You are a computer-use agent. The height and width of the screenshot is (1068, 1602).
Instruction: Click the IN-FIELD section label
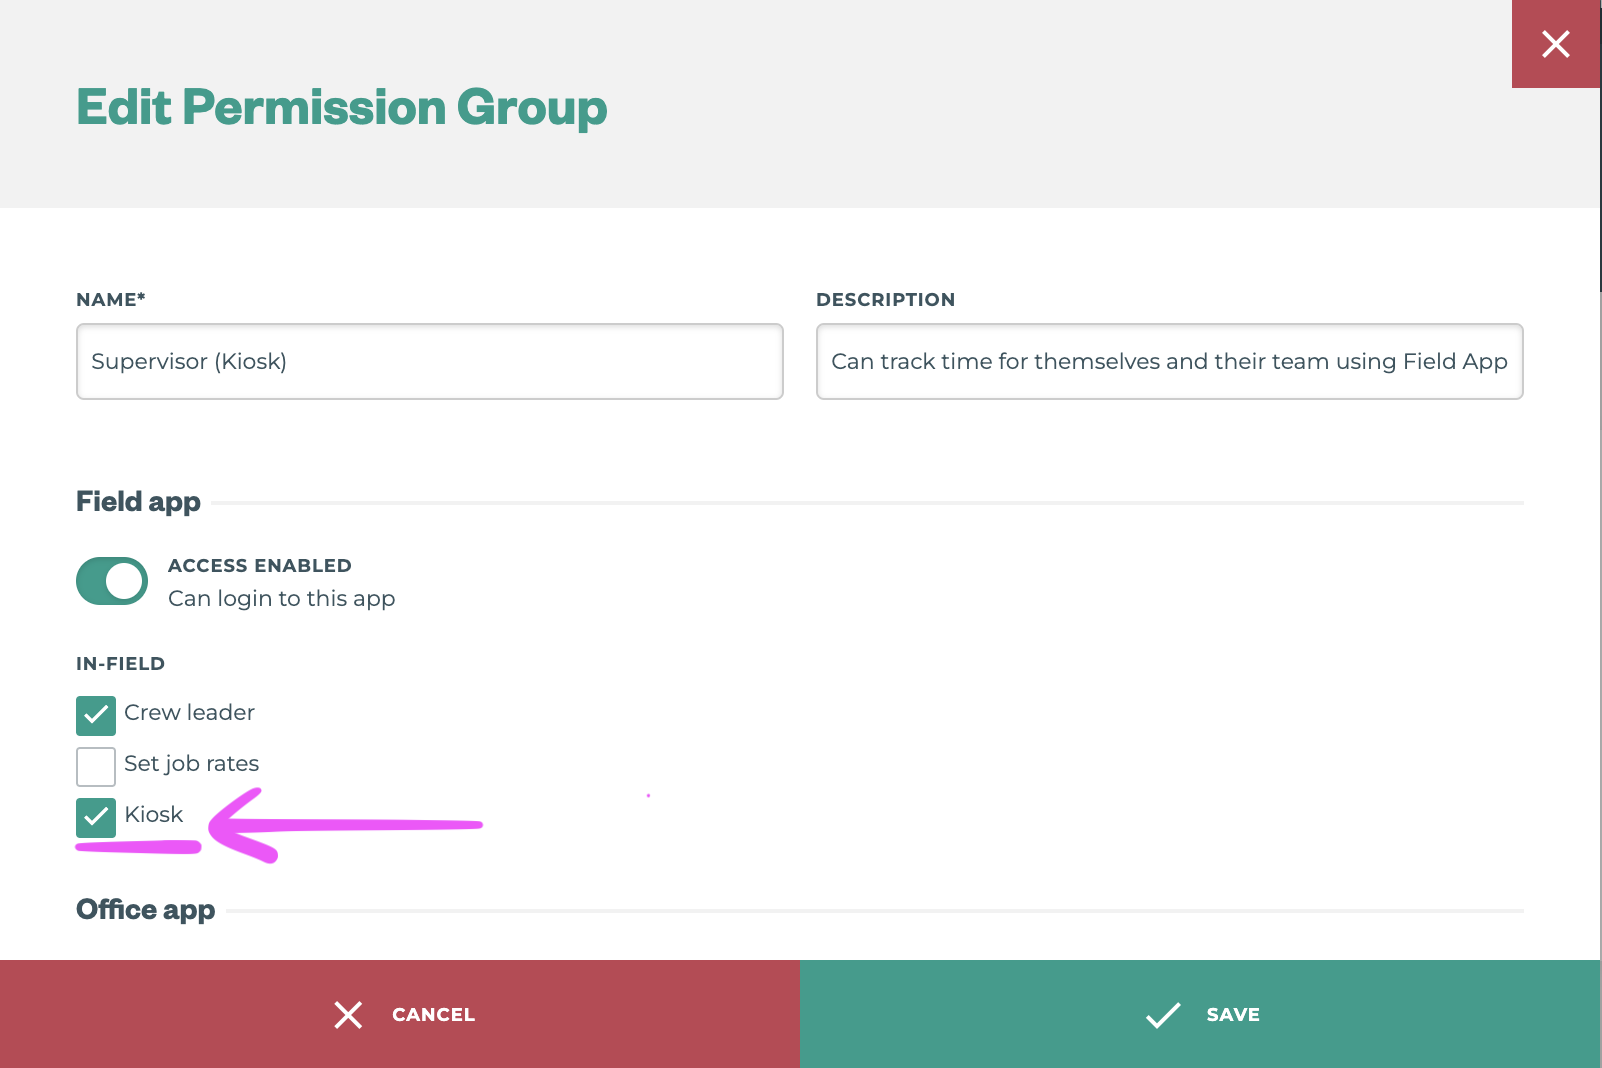pos(120,663)
